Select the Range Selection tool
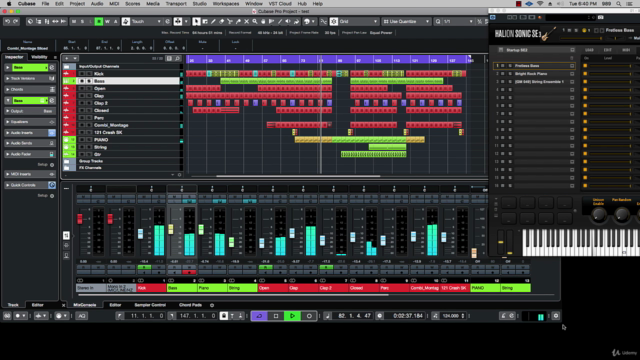This screenshot has width=640, height=360. (x=205, y=21)
